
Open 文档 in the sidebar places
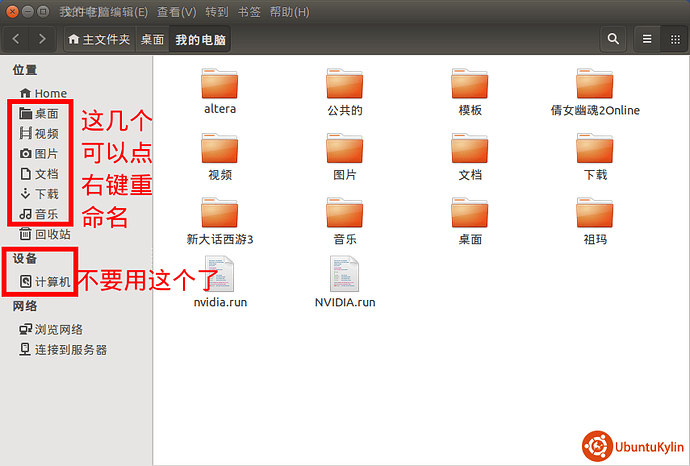coord(39,174)
